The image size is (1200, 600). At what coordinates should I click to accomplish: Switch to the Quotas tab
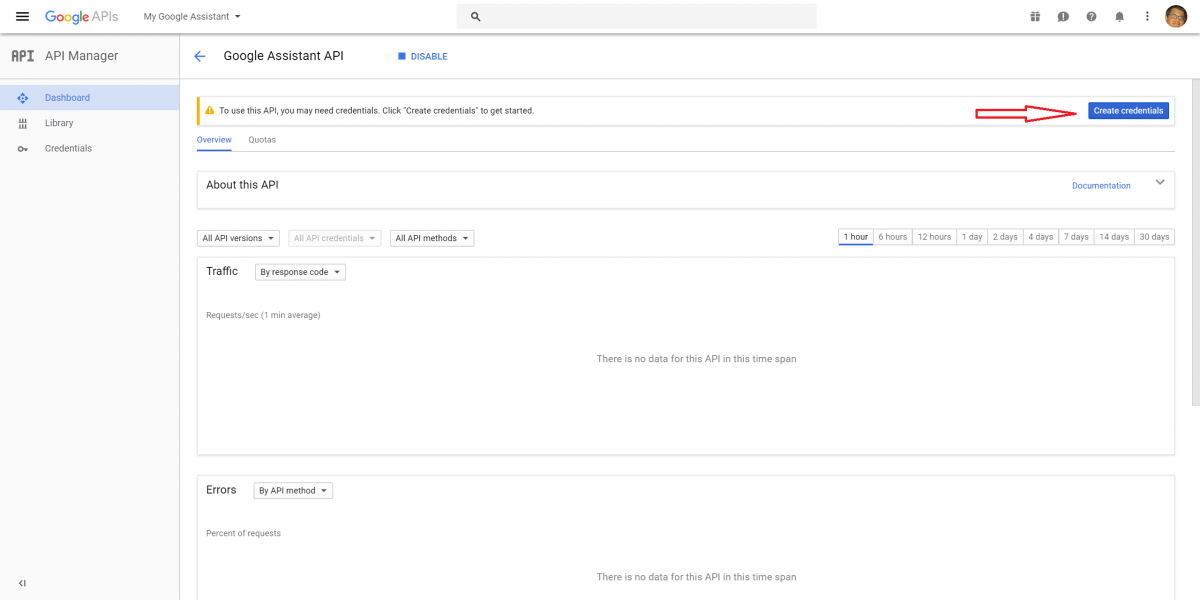pos(262,140)
